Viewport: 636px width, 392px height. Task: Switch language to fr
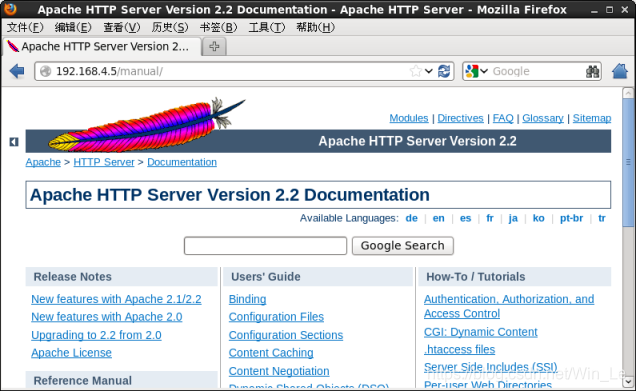[x=490, y=218]
